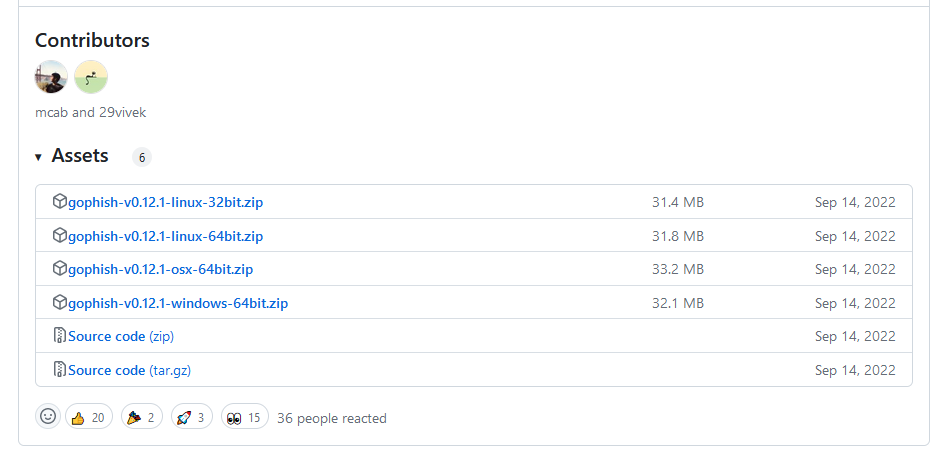Download gophish-v0.12.1-osx-64bit.zip
Screen dimensions: 948x464
tap(160, 269)
